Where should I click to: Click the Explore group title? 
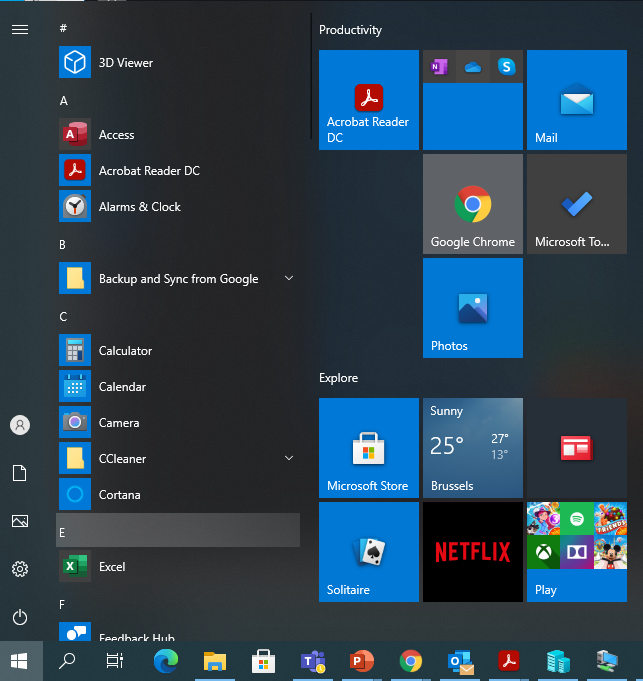coord(338,378)
